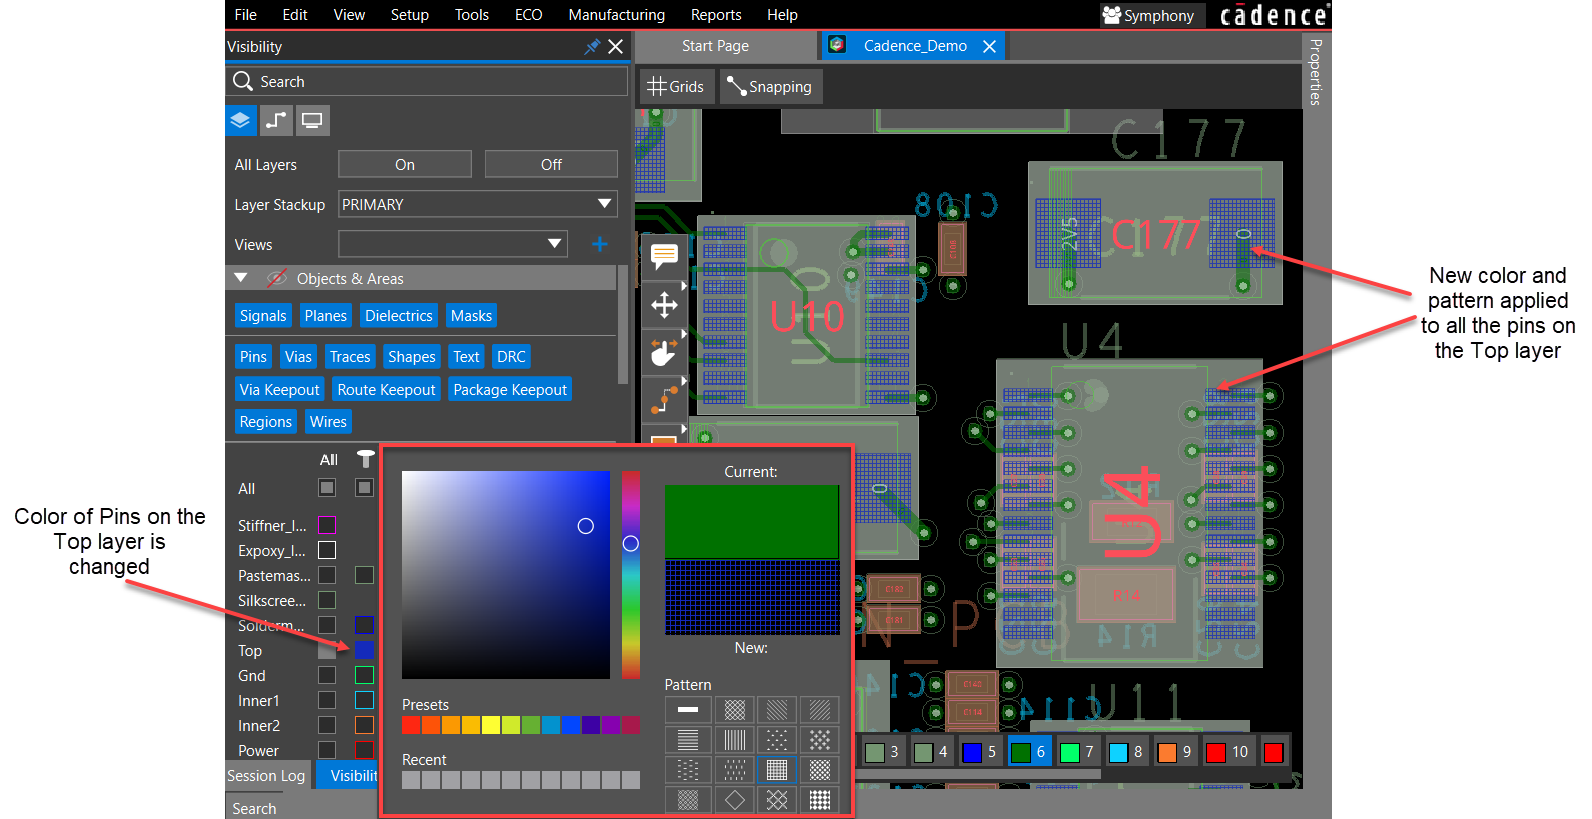The image size is (1592, 819).
Task: Click the Visibility panel Search field
Action: (427, 81)
